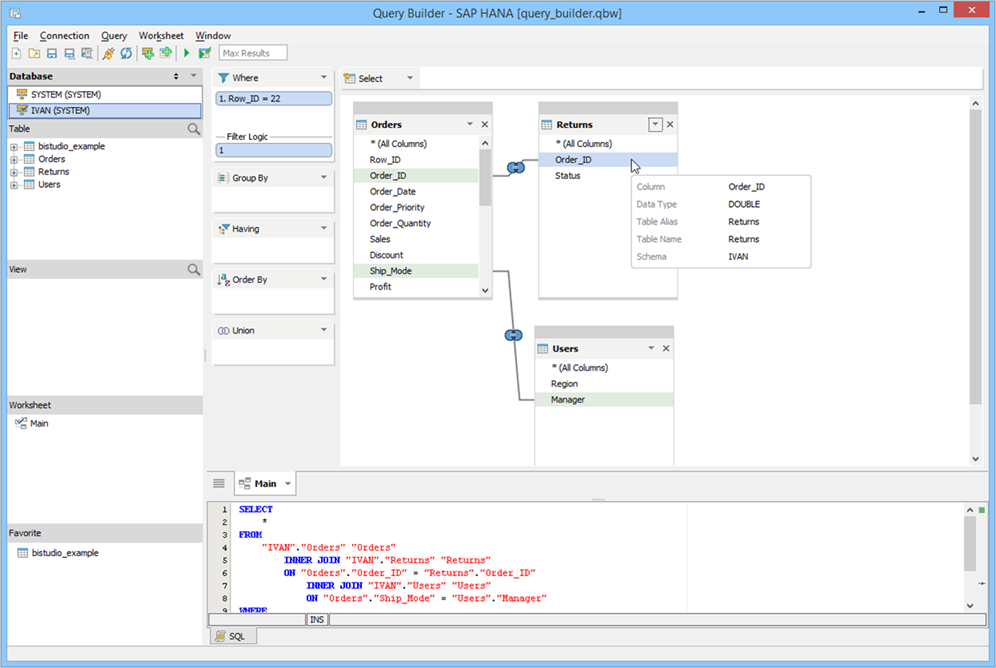Switch to the SQL tab
Screen dimensions: 996x668
[x=233, y=636]
